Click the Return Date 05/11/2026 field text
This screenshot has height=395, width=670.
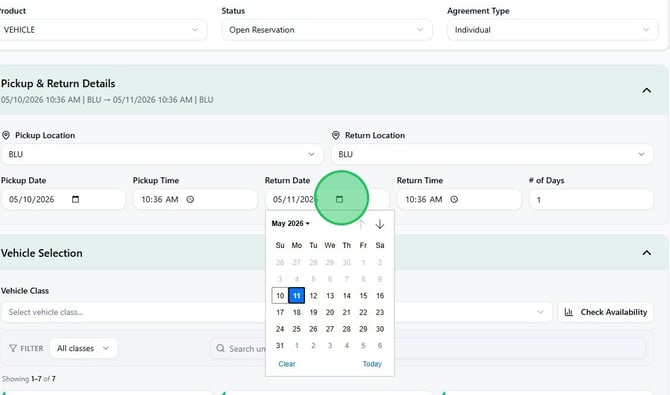pyautogui.click(x=295, y=199)
